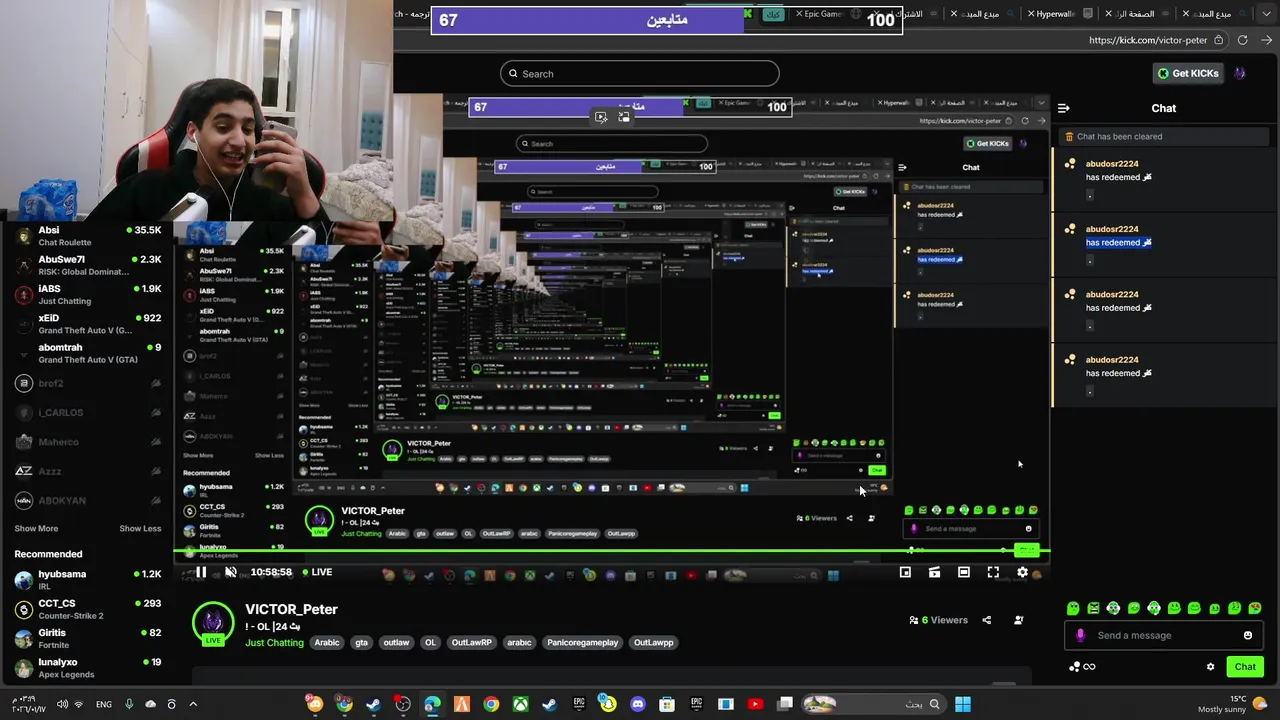
Task: Open xEiD channel in sidebar
Action: [88, 324]
